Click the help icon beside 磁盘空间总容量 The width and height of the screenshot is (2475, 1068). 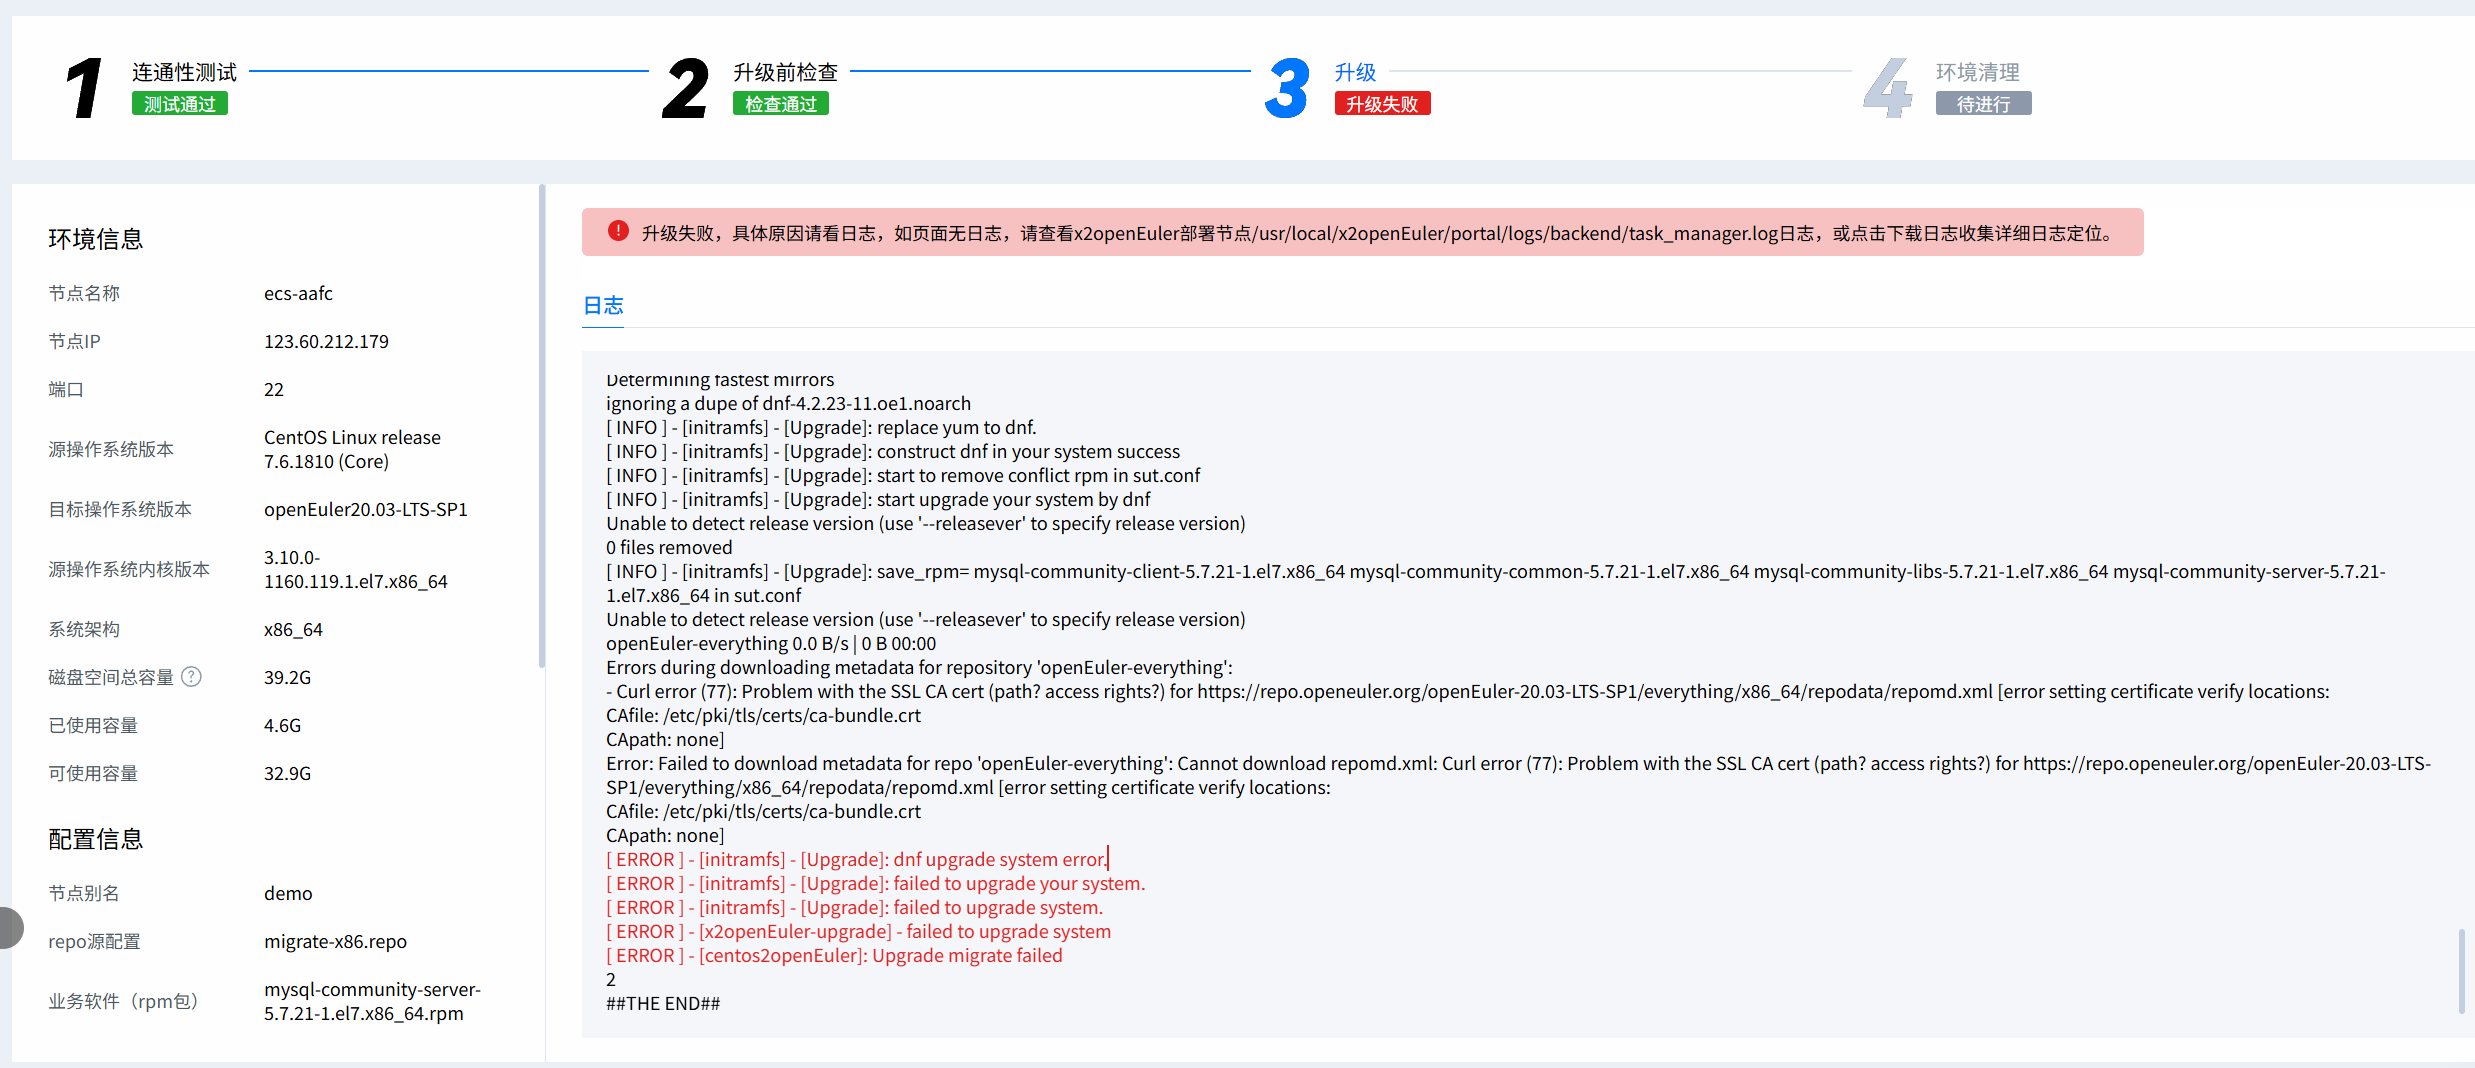tap(191, 677)
